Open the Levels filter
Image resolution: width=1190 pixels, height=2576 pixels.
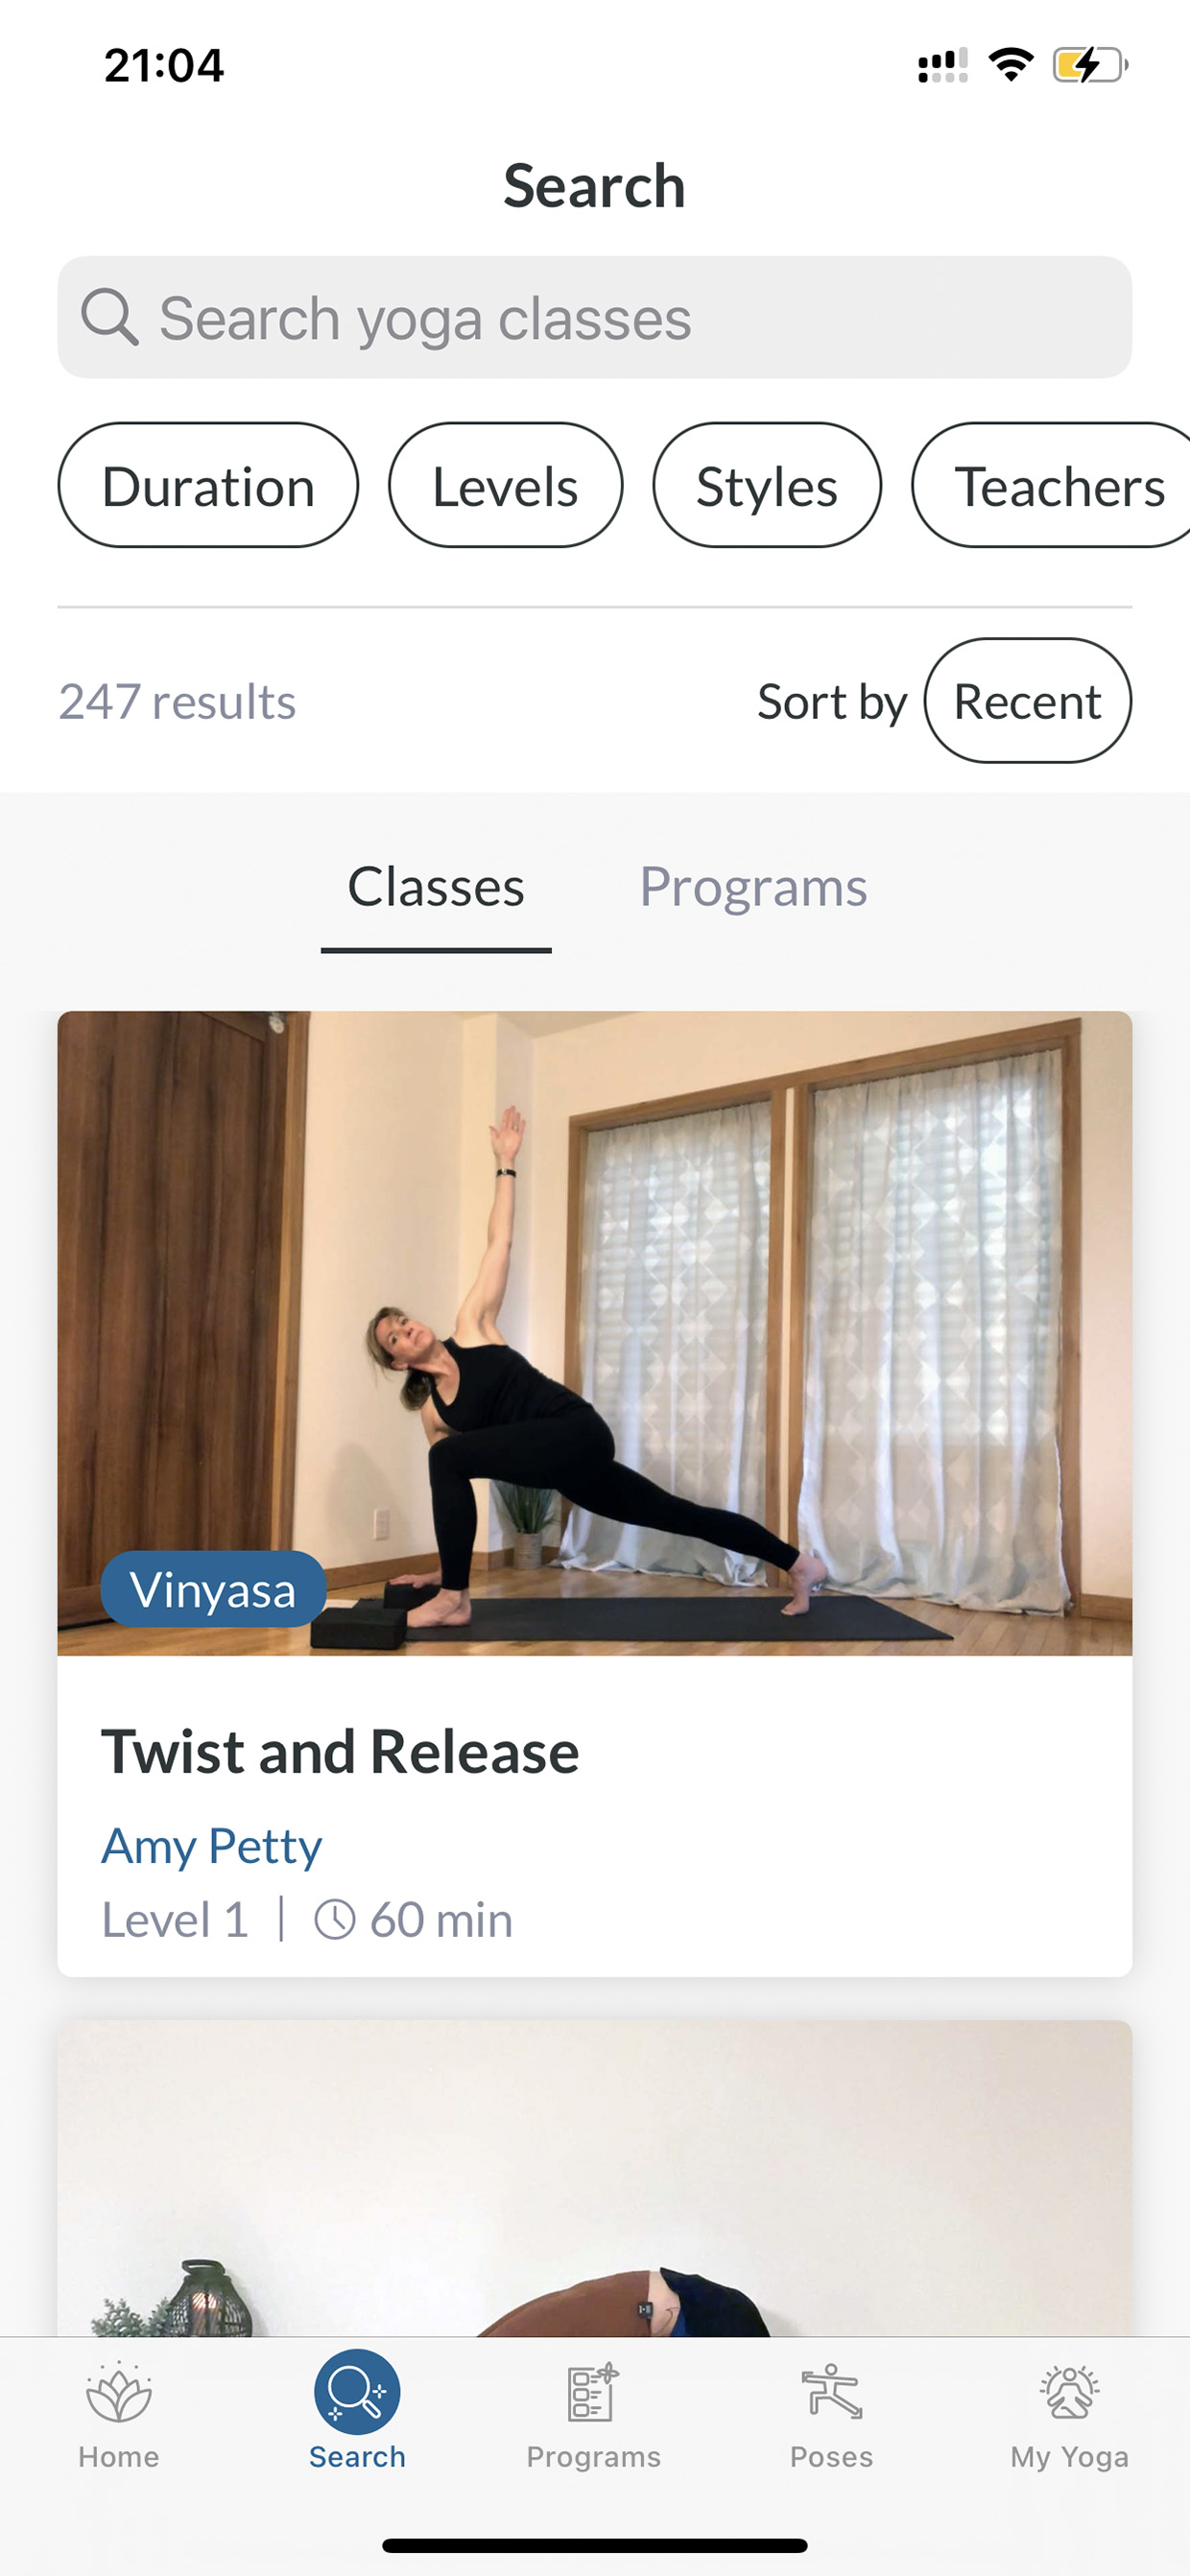click(505, 485)
